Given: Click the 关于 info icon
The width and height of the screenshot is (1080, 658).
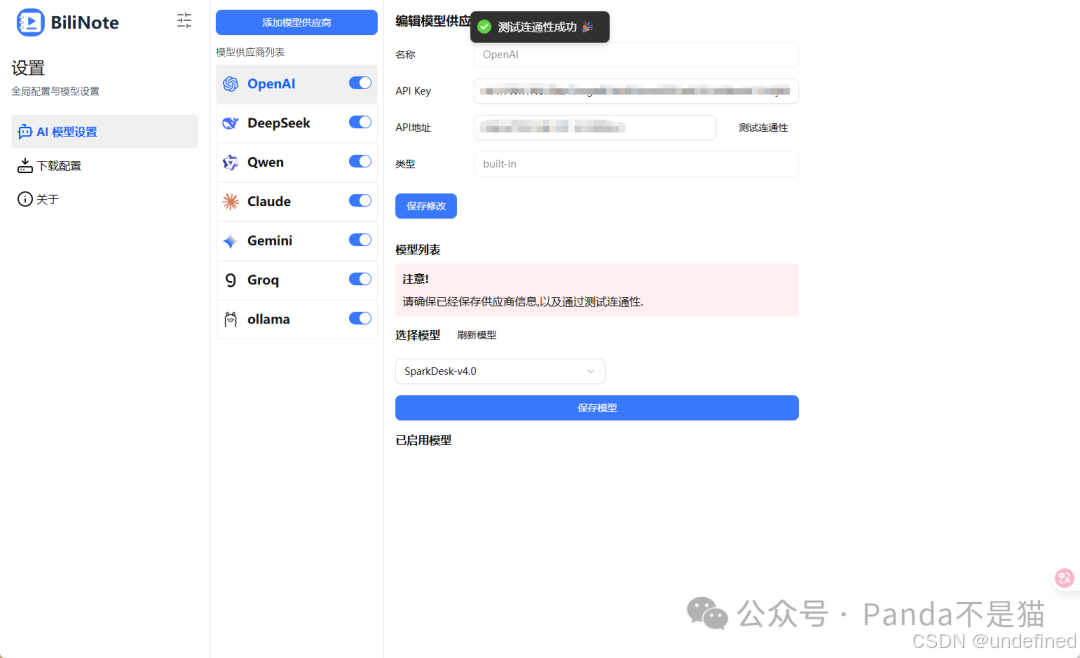Looking at the screenshot, I should pyautogui.click(x=25, y=199).
